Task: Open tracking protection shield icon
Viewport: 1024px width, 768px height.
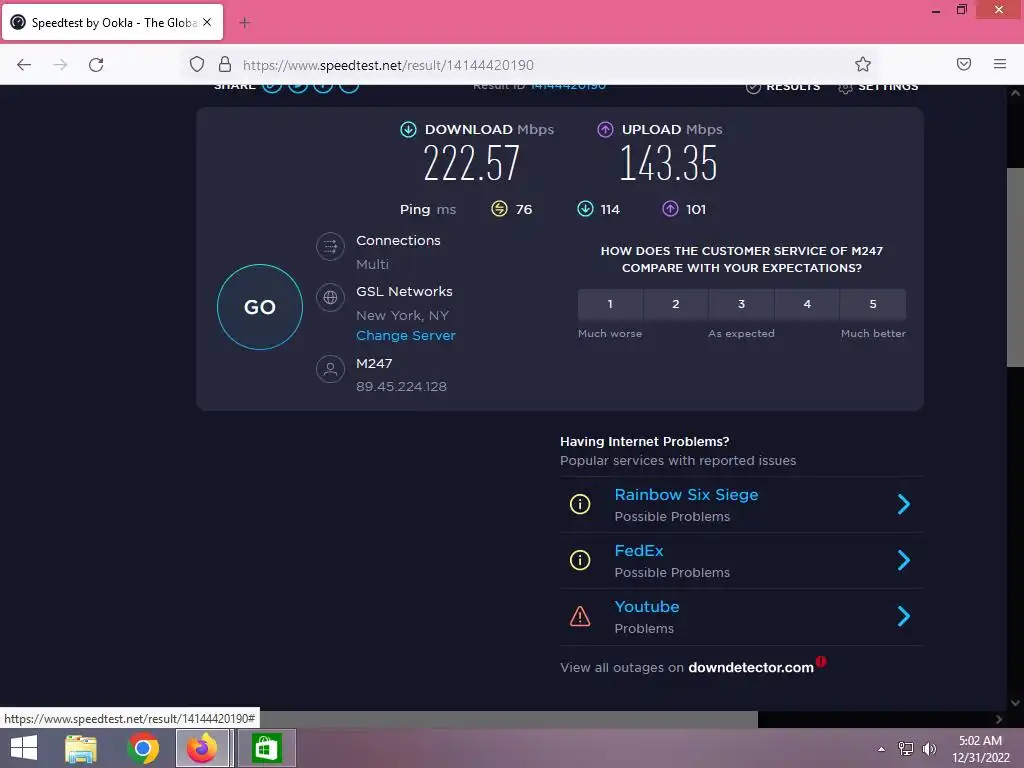Action: 197,64
